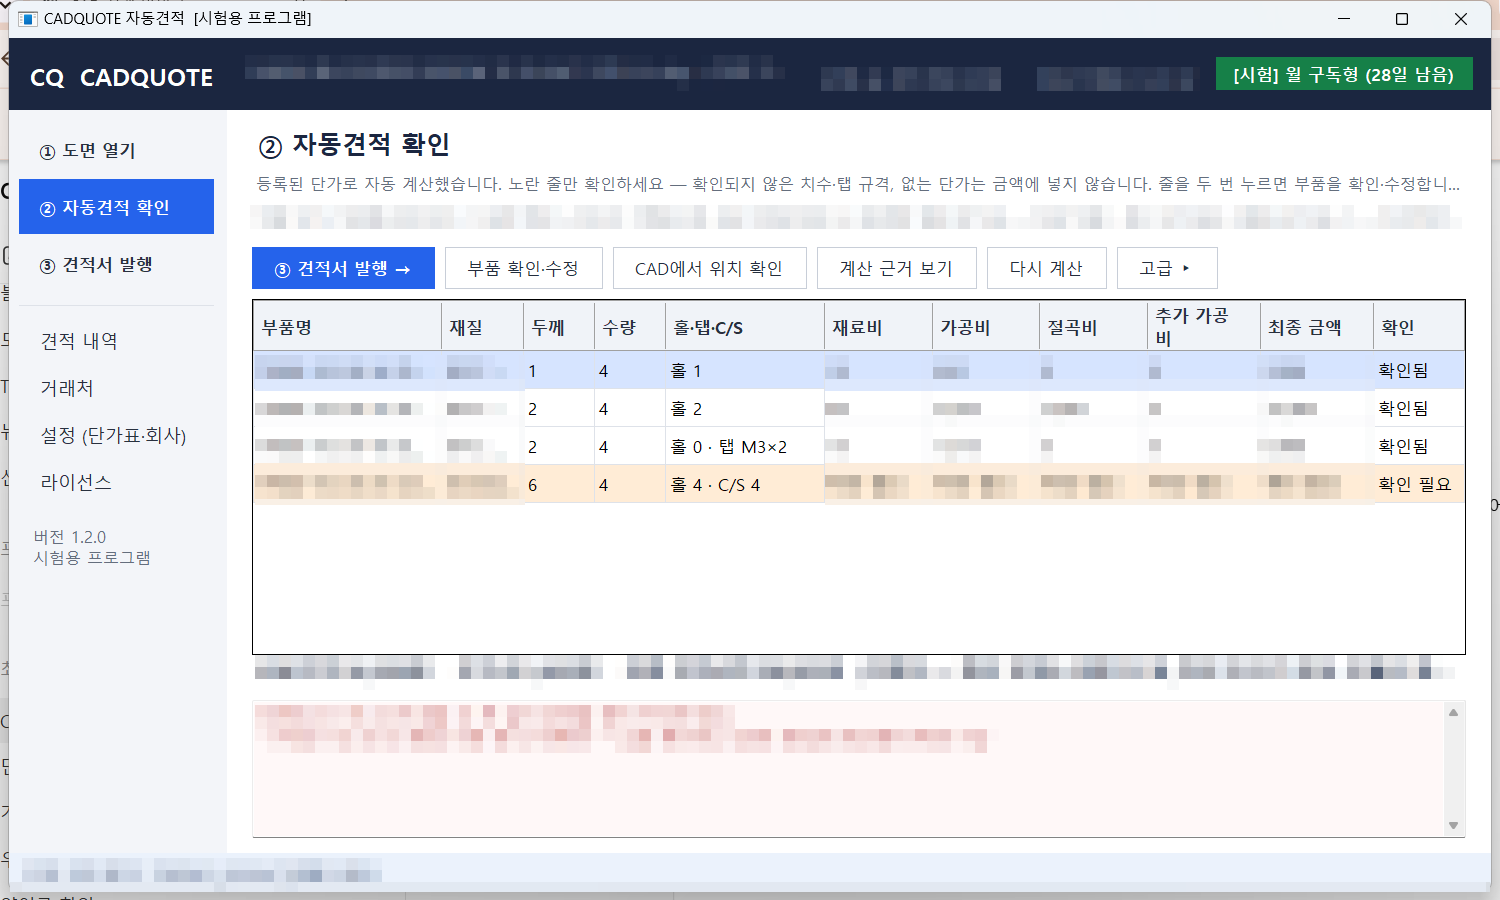Click the 홀·탭·C/S column header
Screen dimensions: 1500x900
(x=745, y=327)
